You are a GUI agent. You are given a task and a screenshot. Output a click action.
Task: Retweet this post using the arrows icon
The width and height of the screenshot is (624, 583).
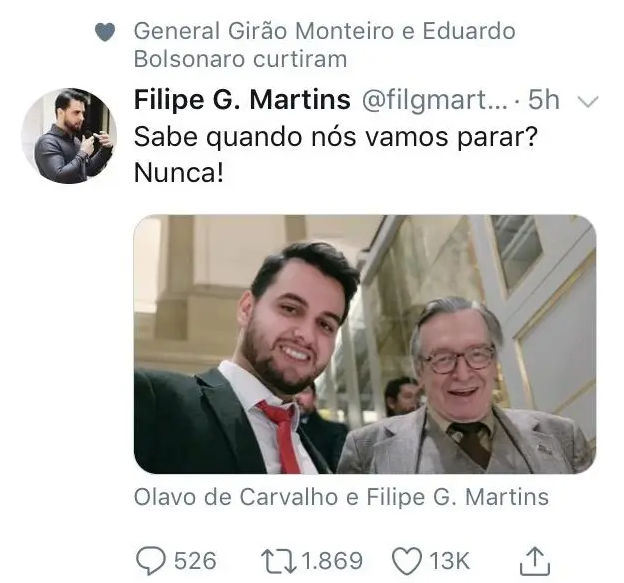click(279, 561)
